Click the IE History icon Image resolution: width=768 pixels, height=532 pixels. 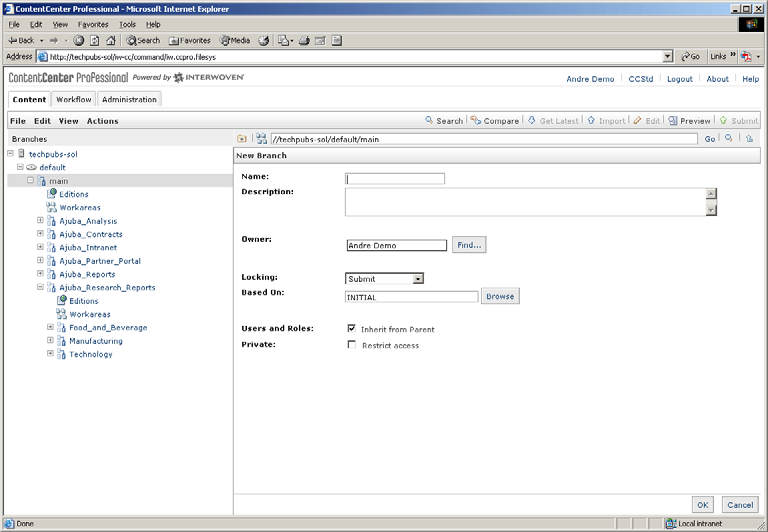[x=264, y=41]
